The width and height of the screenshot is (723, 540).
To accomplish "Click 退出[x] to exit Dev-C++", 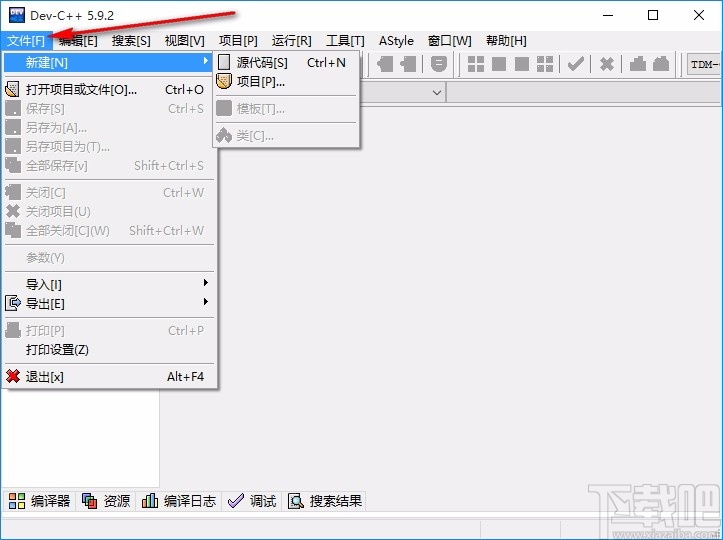I will pos(109,377).
